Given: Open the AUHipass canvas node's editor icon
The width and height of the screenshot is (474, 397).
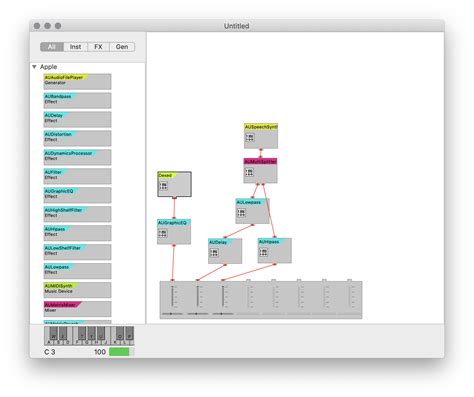Looking at the screenshot, I should [263, 252].
